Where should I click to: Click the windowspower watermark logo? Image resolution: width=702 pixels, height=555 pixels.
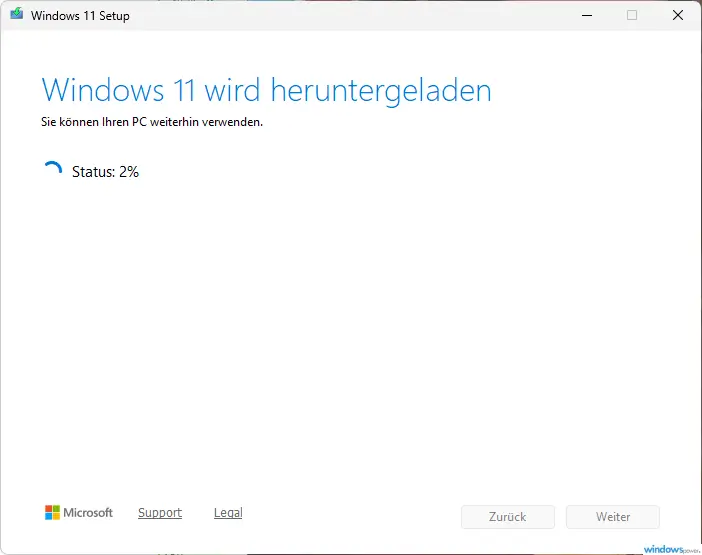coord(670,548)
